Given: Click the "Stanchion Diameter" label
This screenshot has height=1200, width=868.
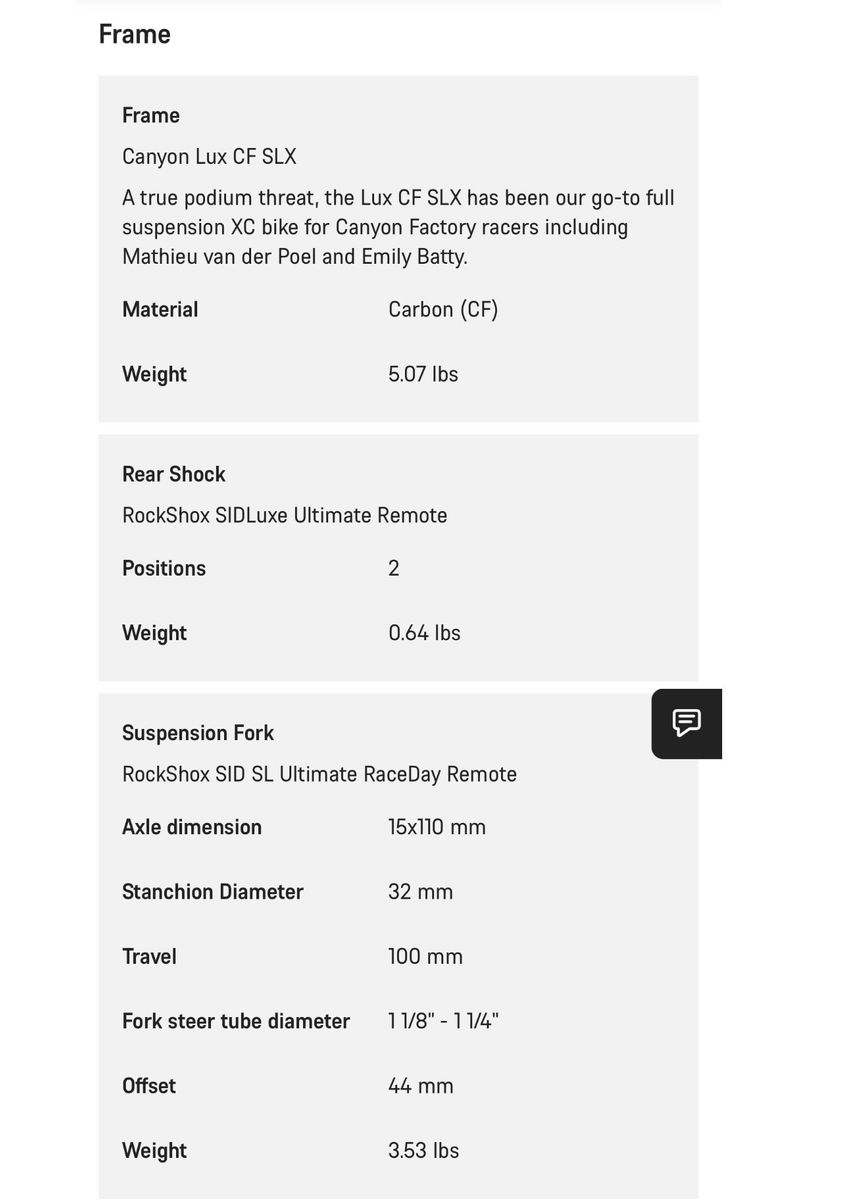Looking at the screenshot, I should tap(212, 892).
